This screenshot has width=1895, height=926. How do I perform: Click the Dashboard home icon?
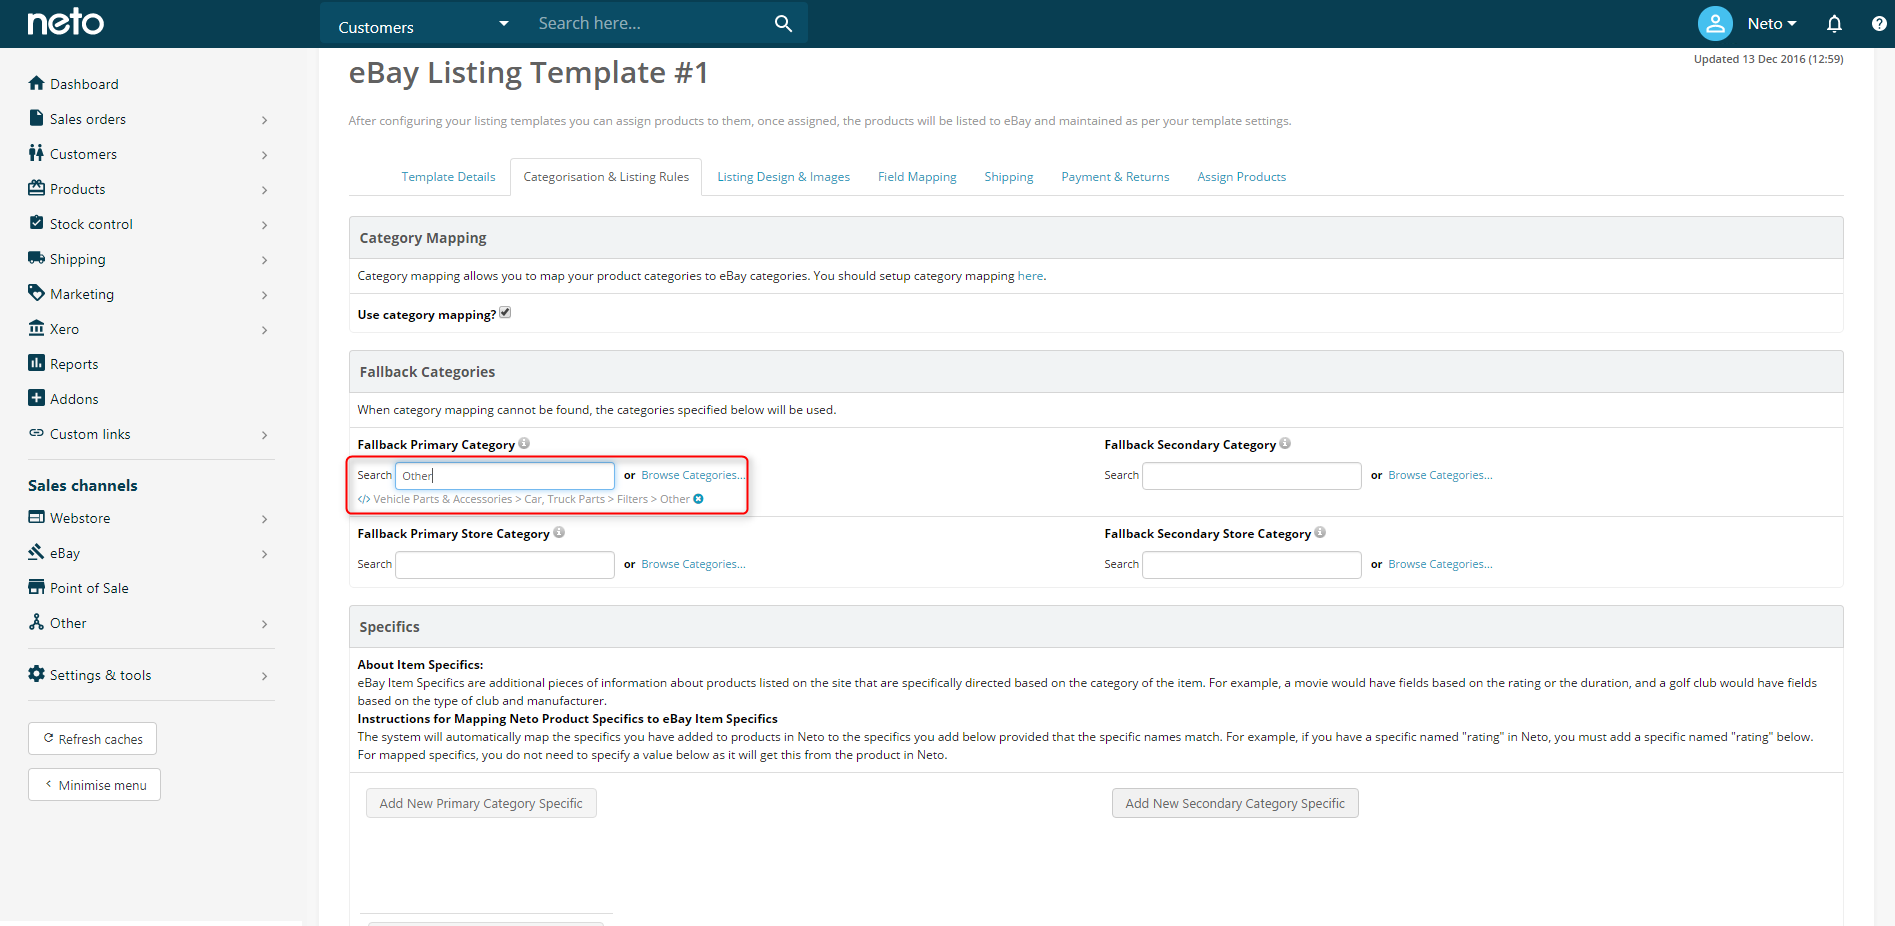pyautogui.click(x=36, y=83)
